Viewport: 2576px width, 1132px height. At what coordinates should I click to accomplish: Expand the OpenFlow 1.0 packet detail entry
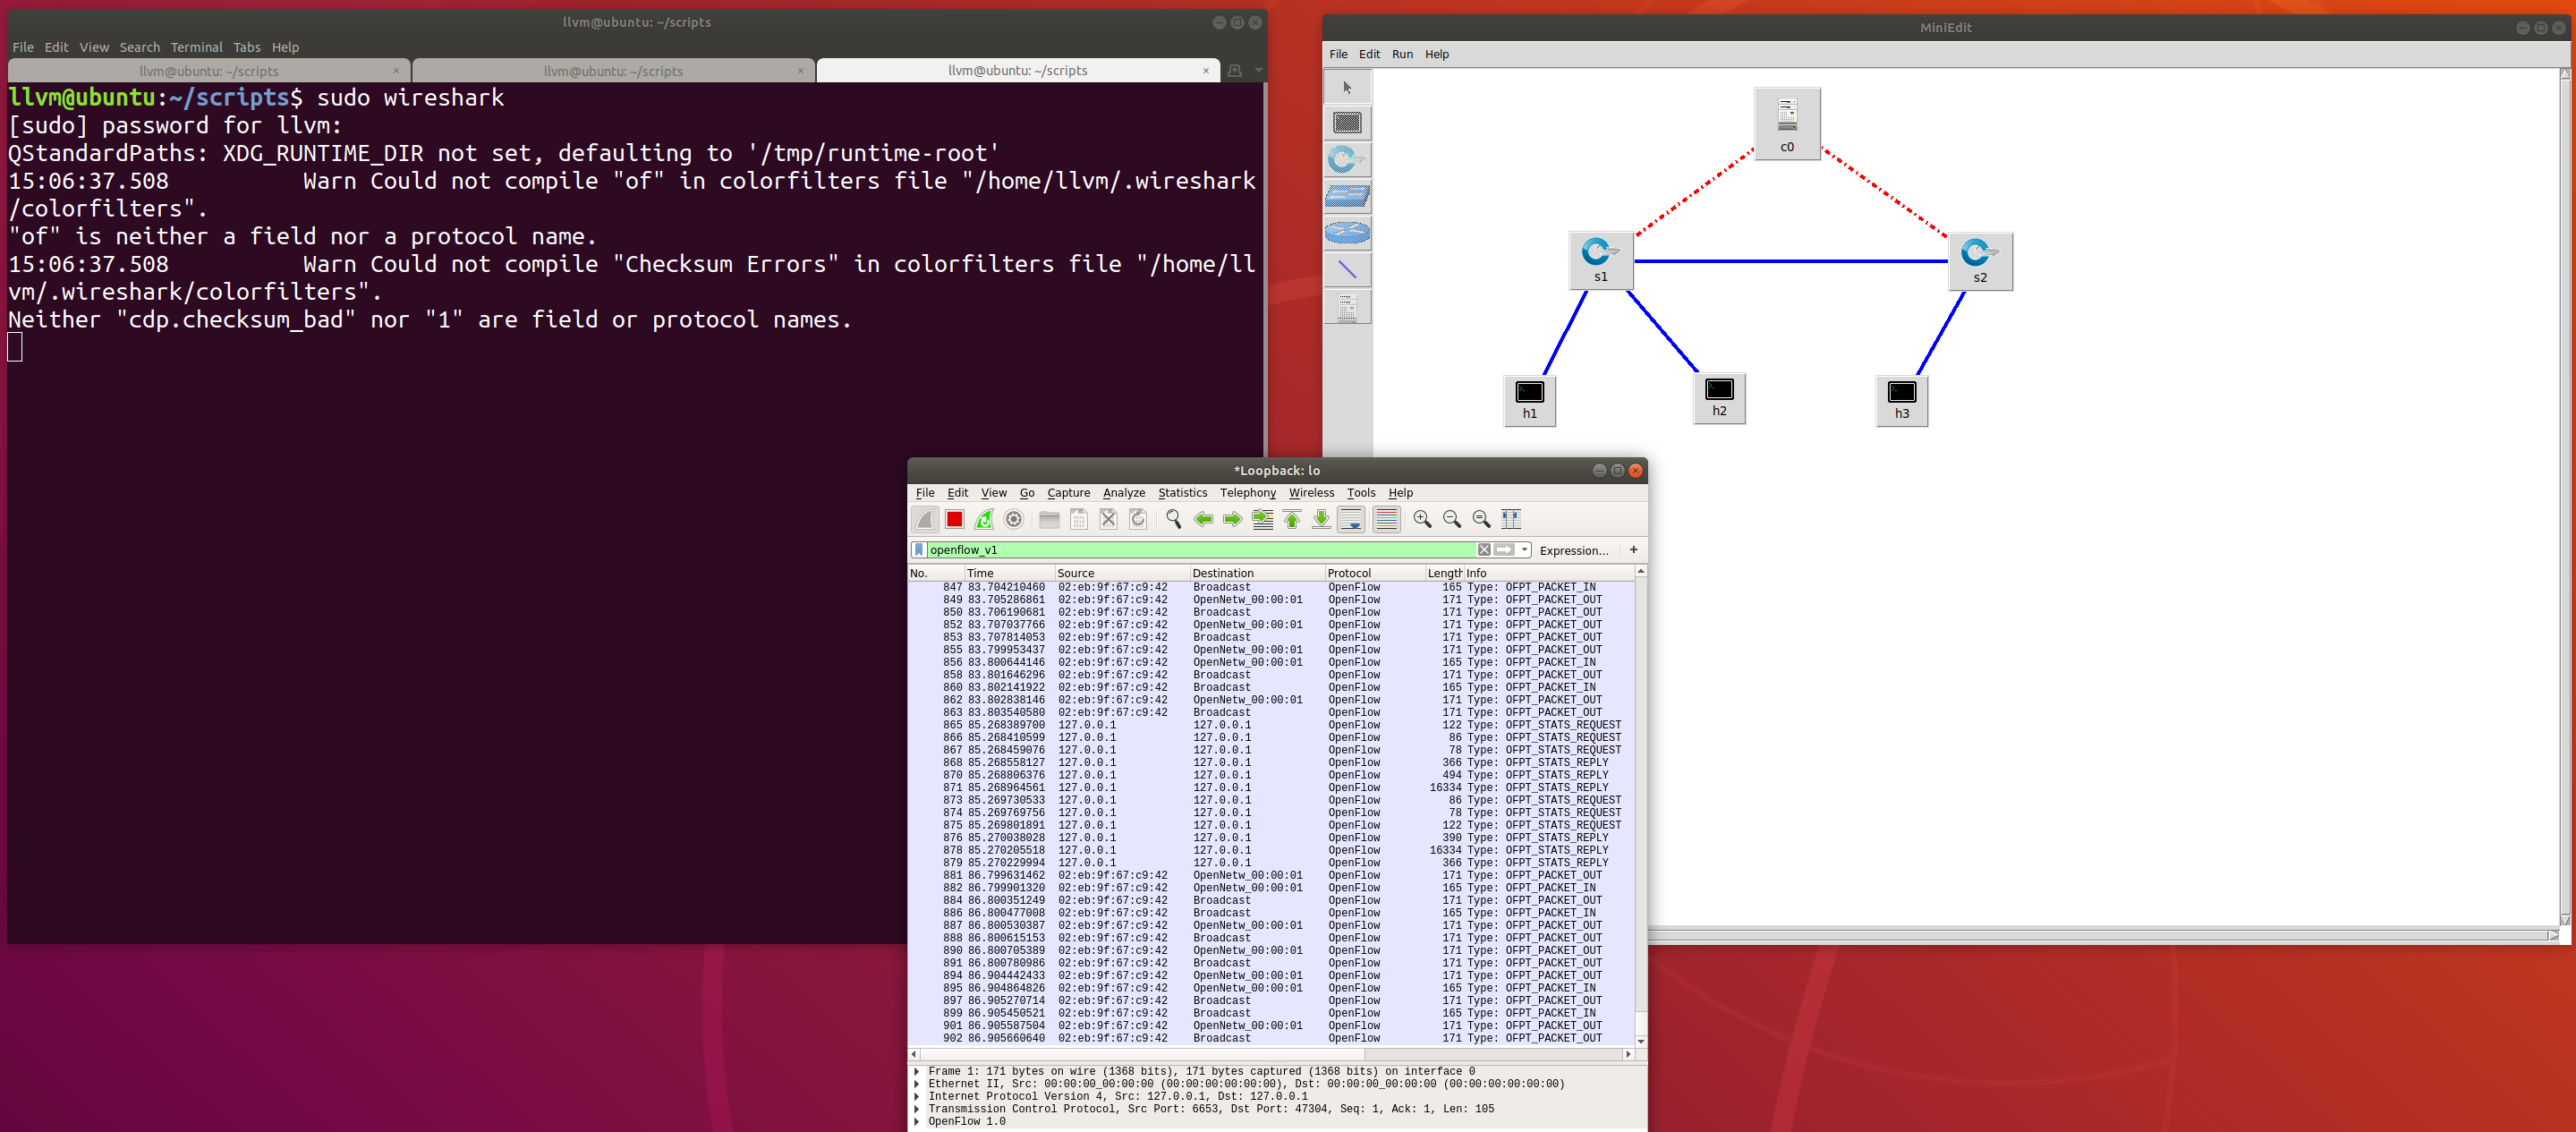[x=917, y=1121]
